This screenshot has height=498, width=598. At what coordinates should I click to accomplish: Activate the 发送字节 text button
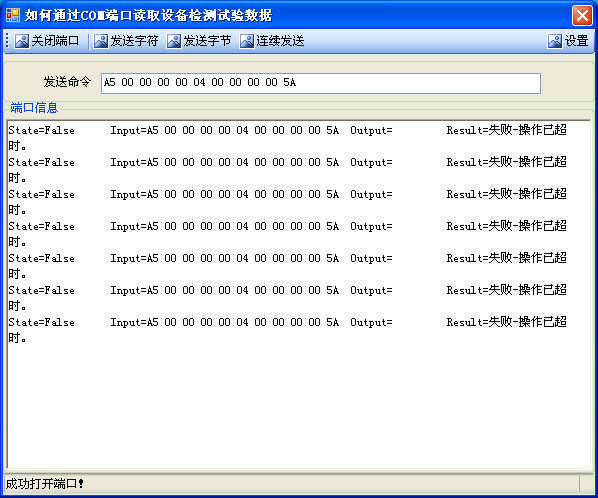207,41
